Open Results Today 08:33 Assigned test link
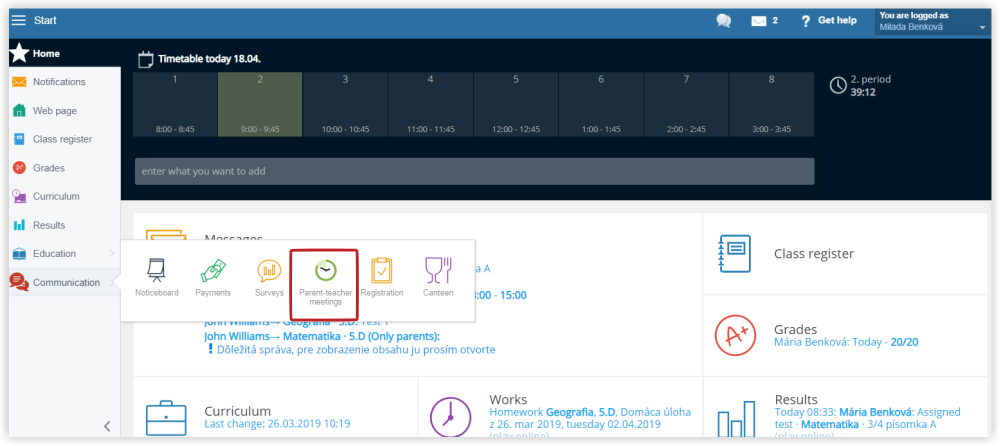Screen dimensions: 1000x446 tap(867, 419)
